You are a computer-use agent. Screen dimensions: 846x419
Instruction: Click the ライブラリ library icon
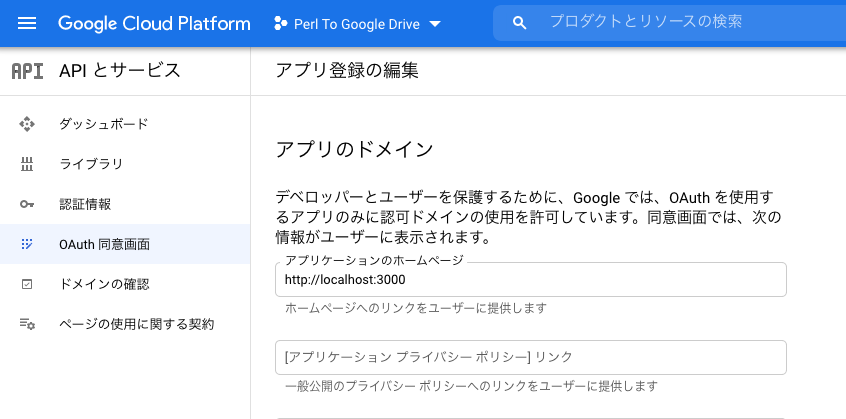coord(26,164)
